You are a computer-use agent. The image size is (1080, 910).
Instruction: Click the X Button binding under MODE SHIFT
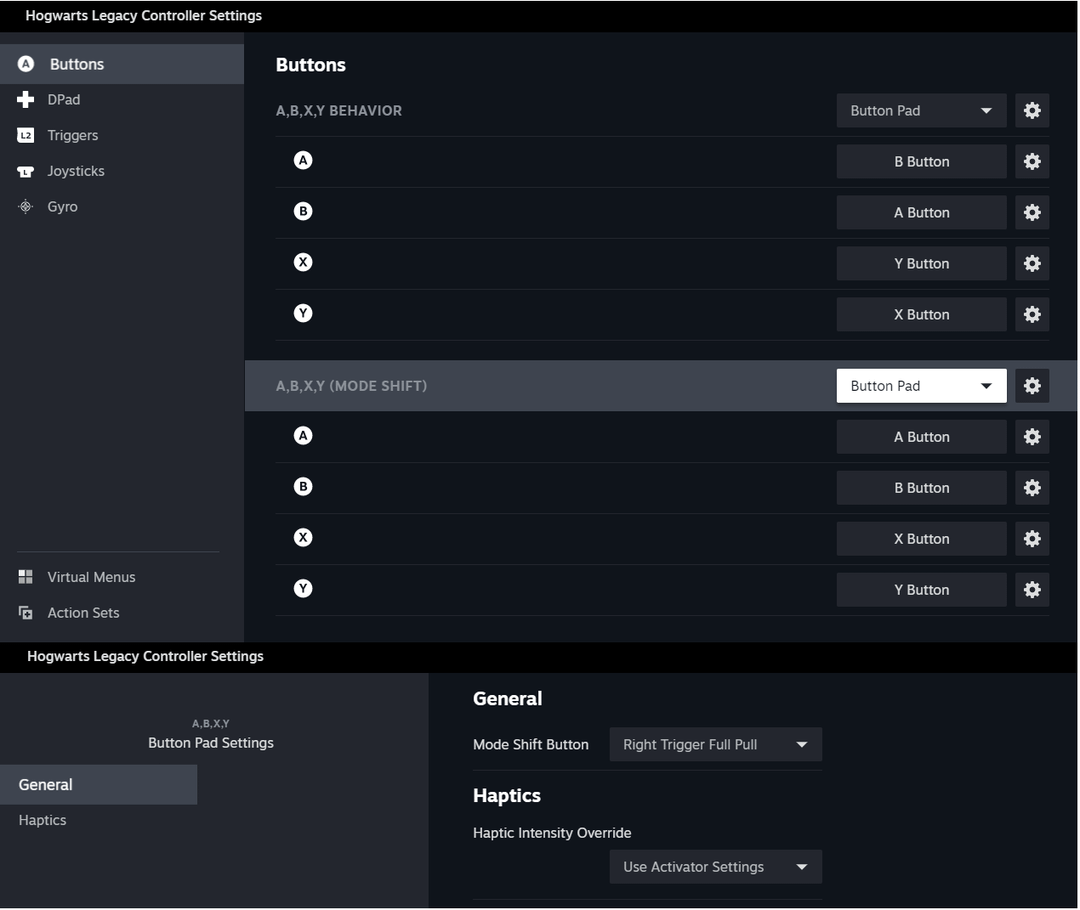pyautogui.click(x=920, y=538)
